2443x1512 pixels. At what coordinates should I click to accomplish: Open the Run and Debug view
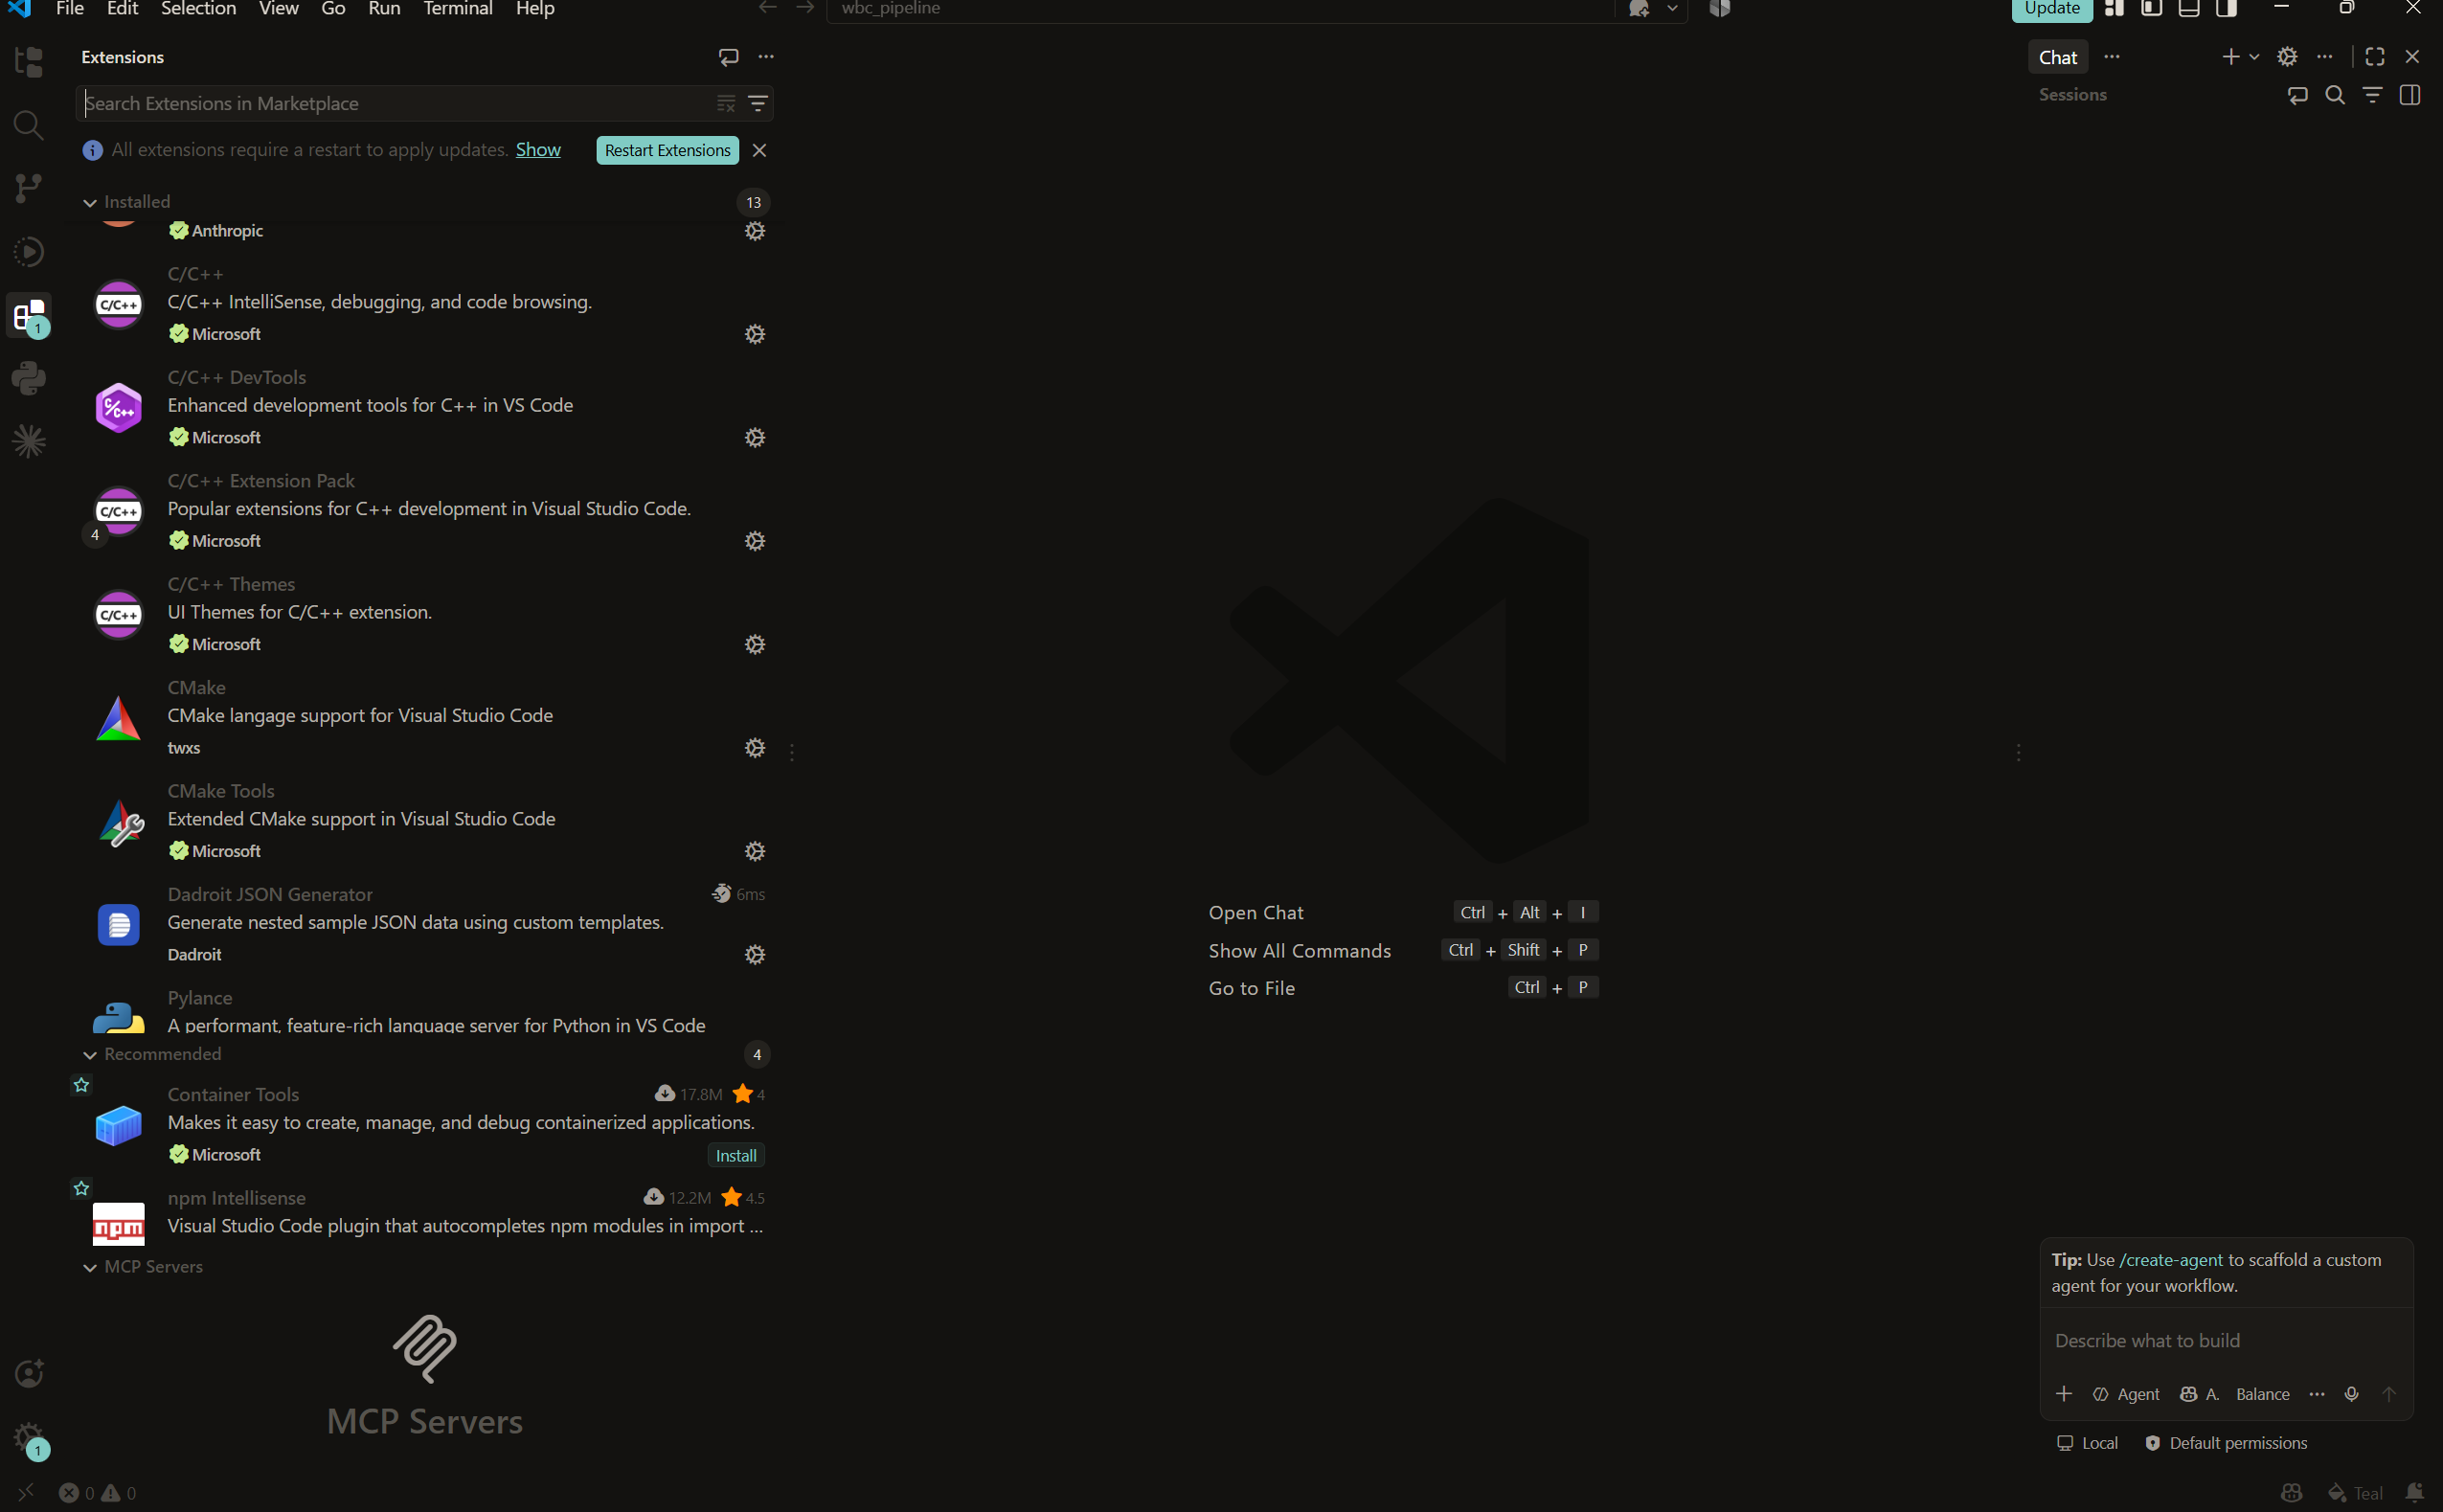pos(29,251)
